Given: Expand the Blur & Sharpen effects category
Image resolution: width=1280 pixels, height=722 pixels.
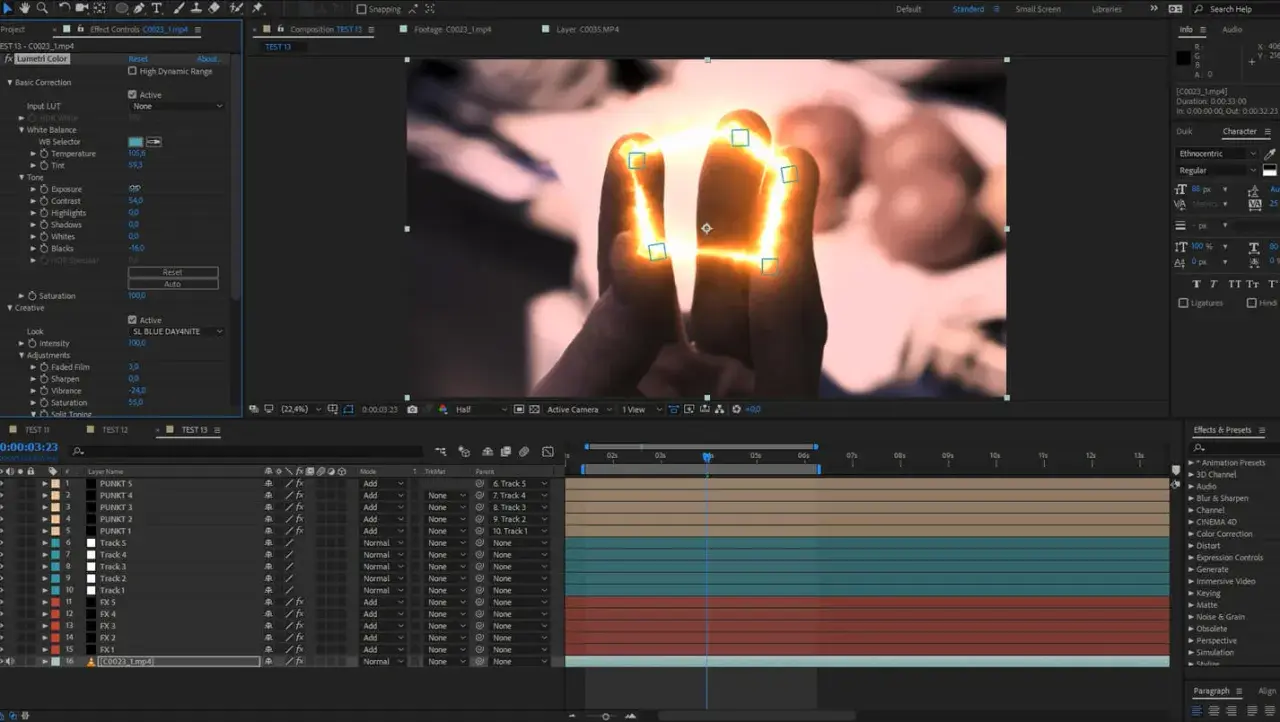Looking at the screenshot, I should (1191, 498).
